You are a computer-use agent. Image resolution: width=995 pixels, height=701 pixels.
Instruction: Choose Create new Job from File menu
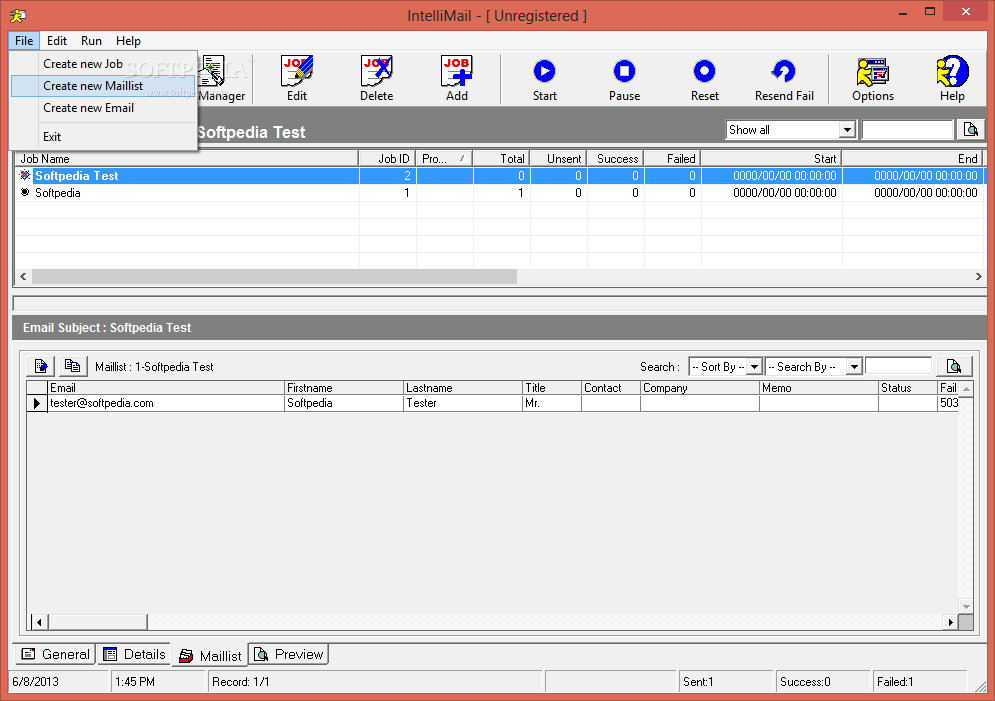[103, 63]
